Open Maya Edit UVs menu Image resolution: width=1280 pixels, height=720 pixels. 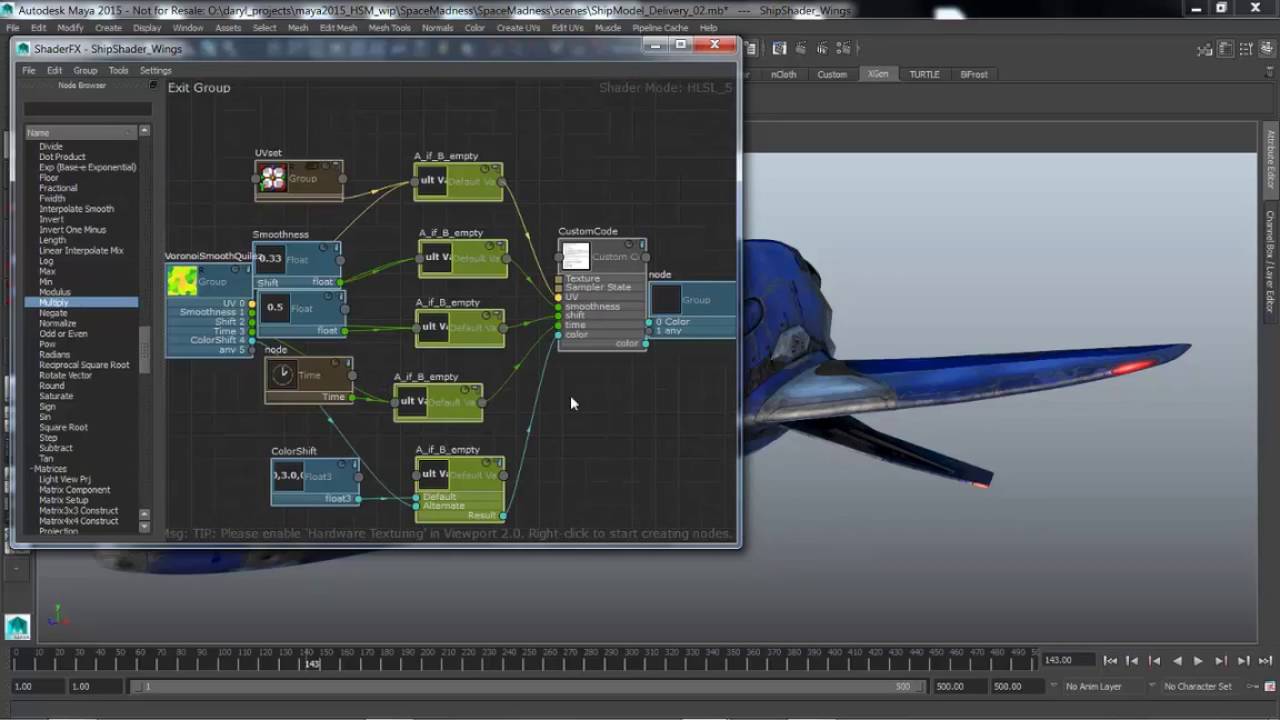coord(567,28)
